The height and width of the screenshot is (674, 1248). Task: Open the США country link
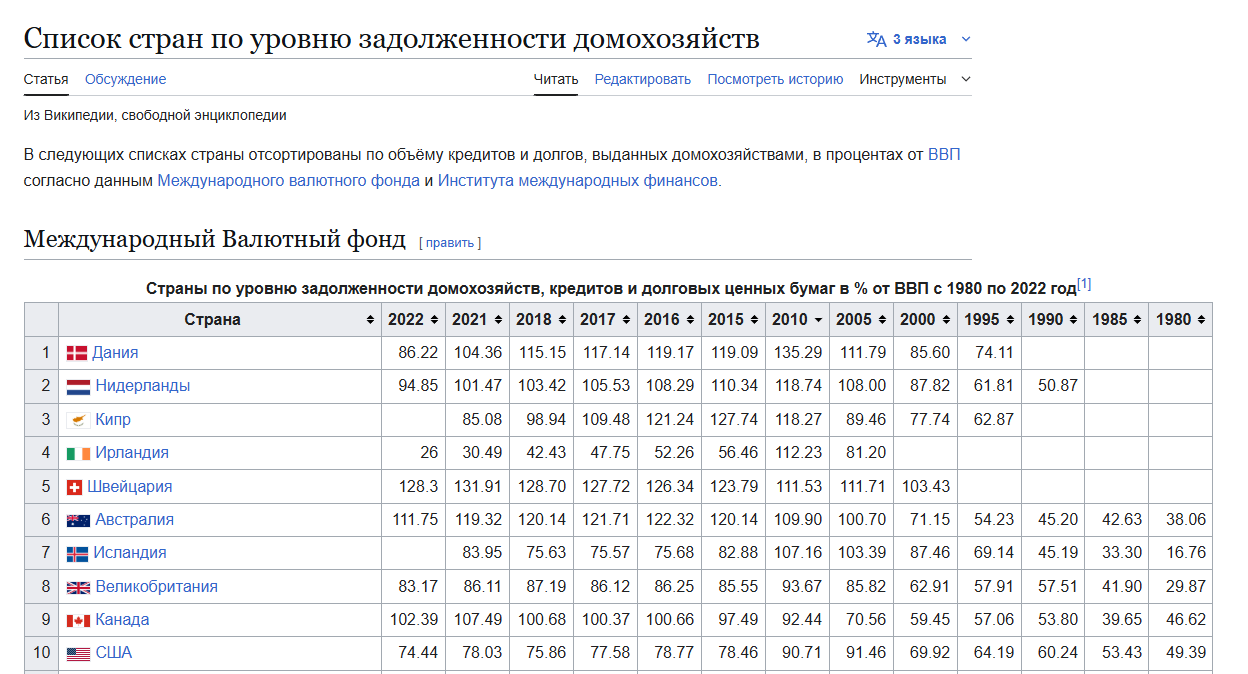[113, 654]
